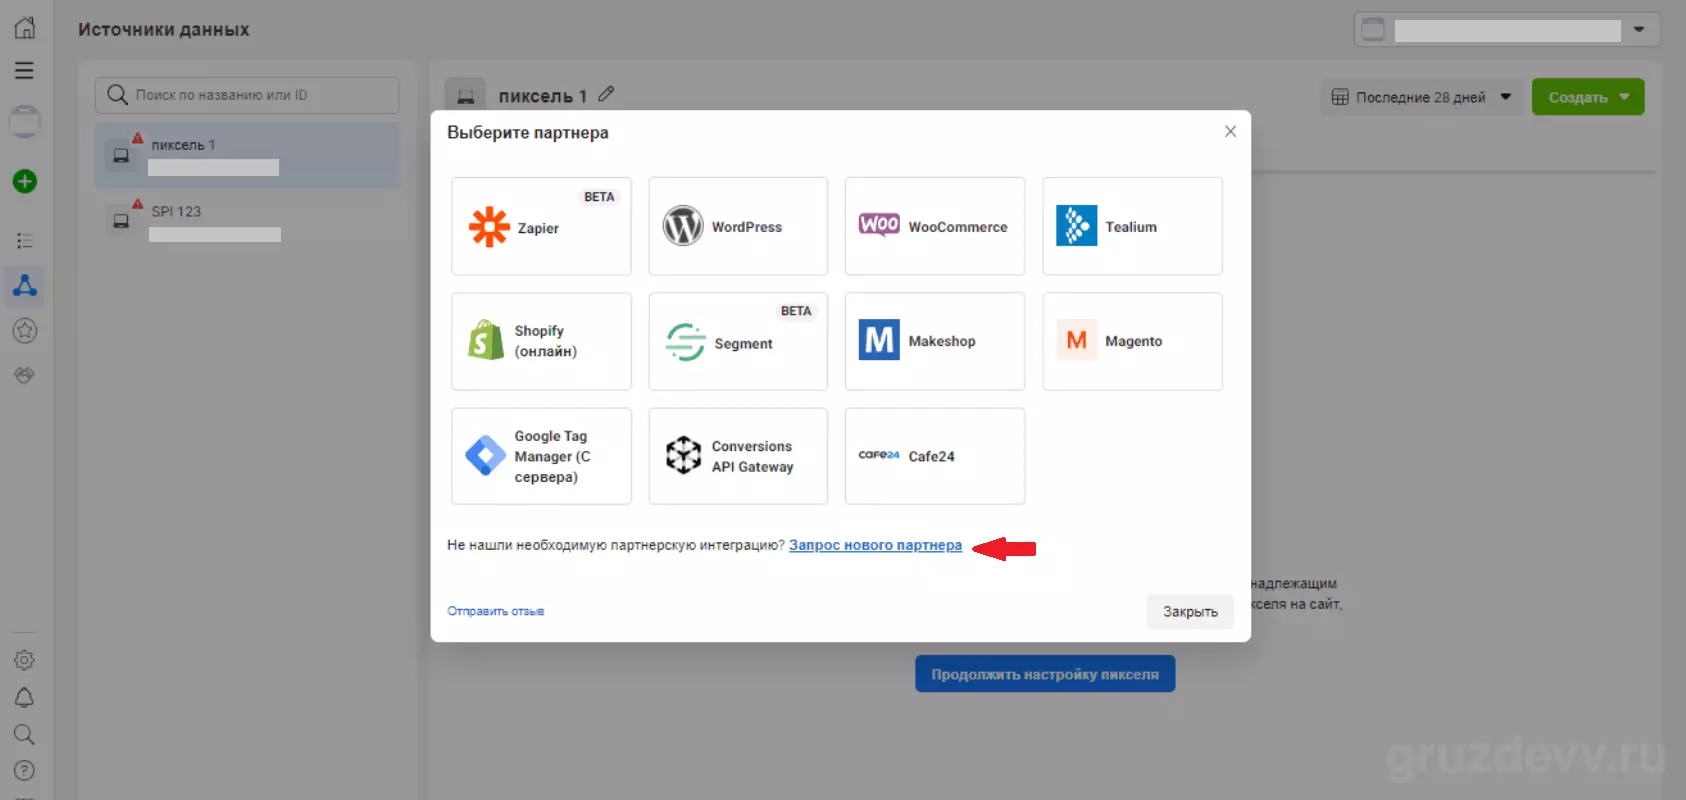This screenshot has height=800, width=1686.
Task: Click the notifications bell icon
Action: [25, 698]
